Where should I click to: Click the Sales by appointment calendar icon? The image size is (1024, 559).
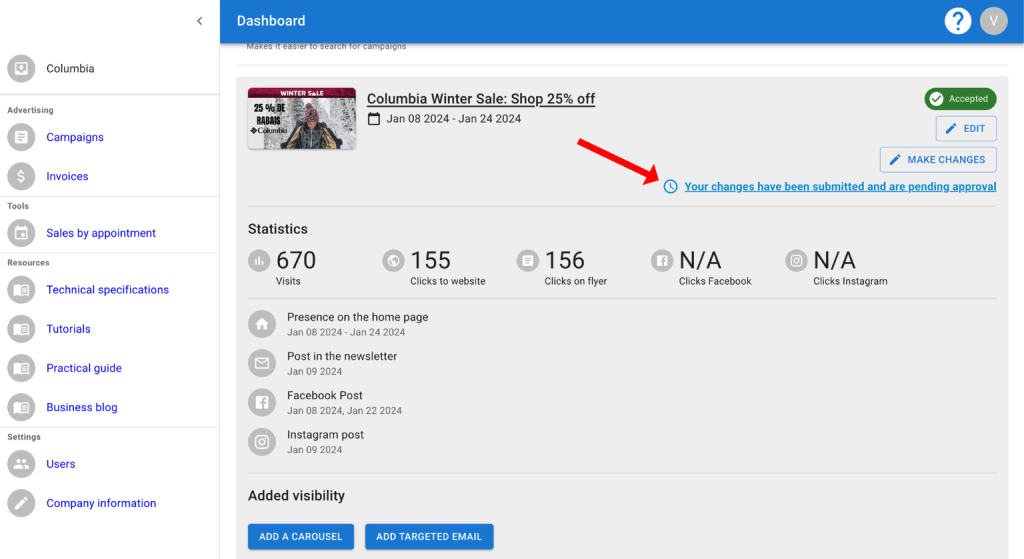[21, 233]
